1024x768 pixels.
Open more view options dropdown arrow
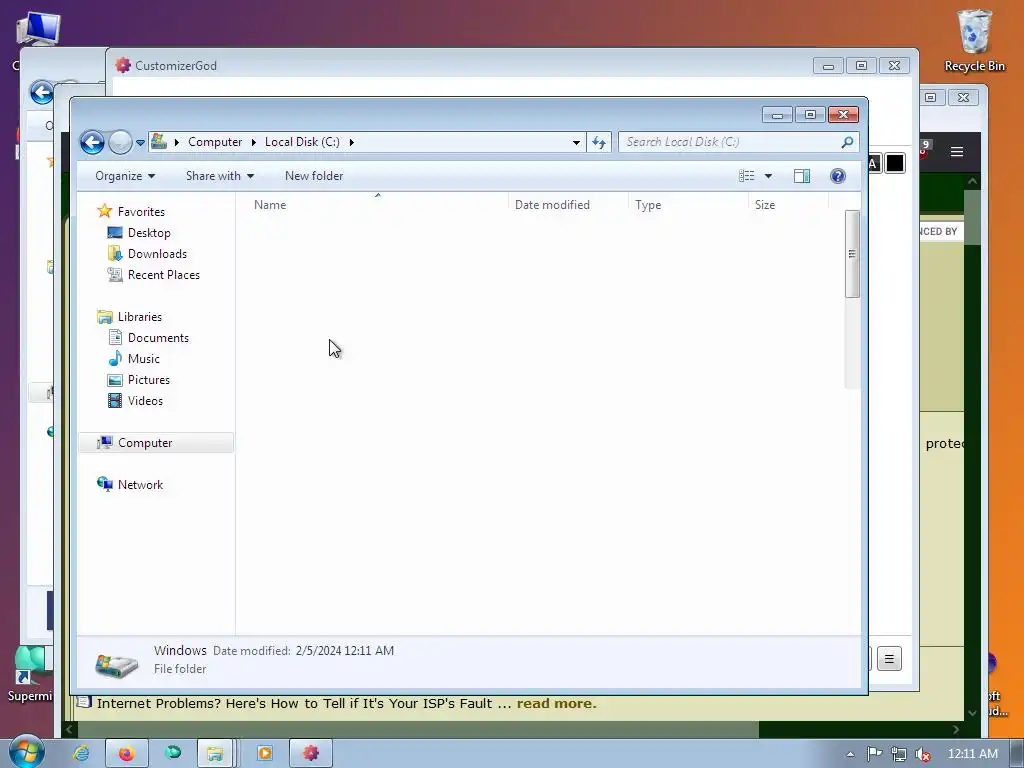(x=768, y=176)
